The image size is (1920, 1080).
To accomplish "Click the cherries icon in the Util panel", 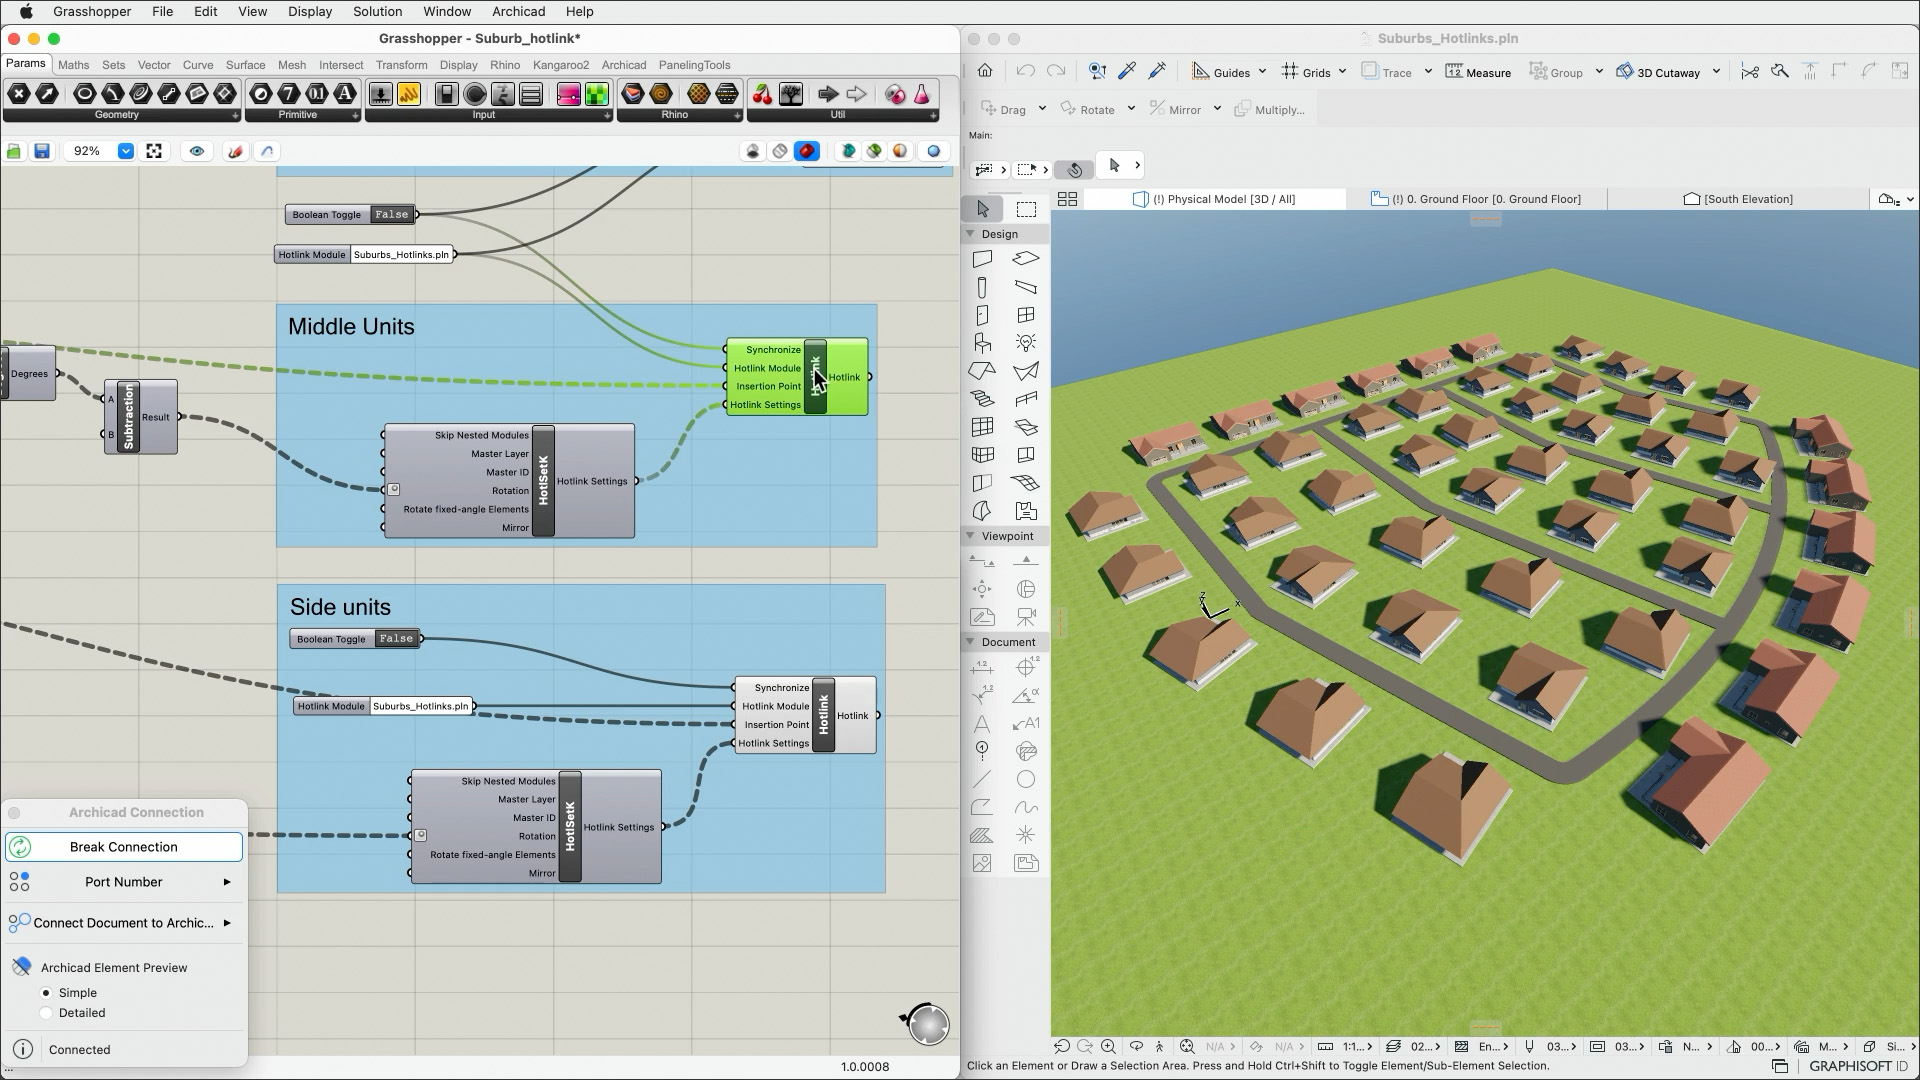I will point(763,94).
